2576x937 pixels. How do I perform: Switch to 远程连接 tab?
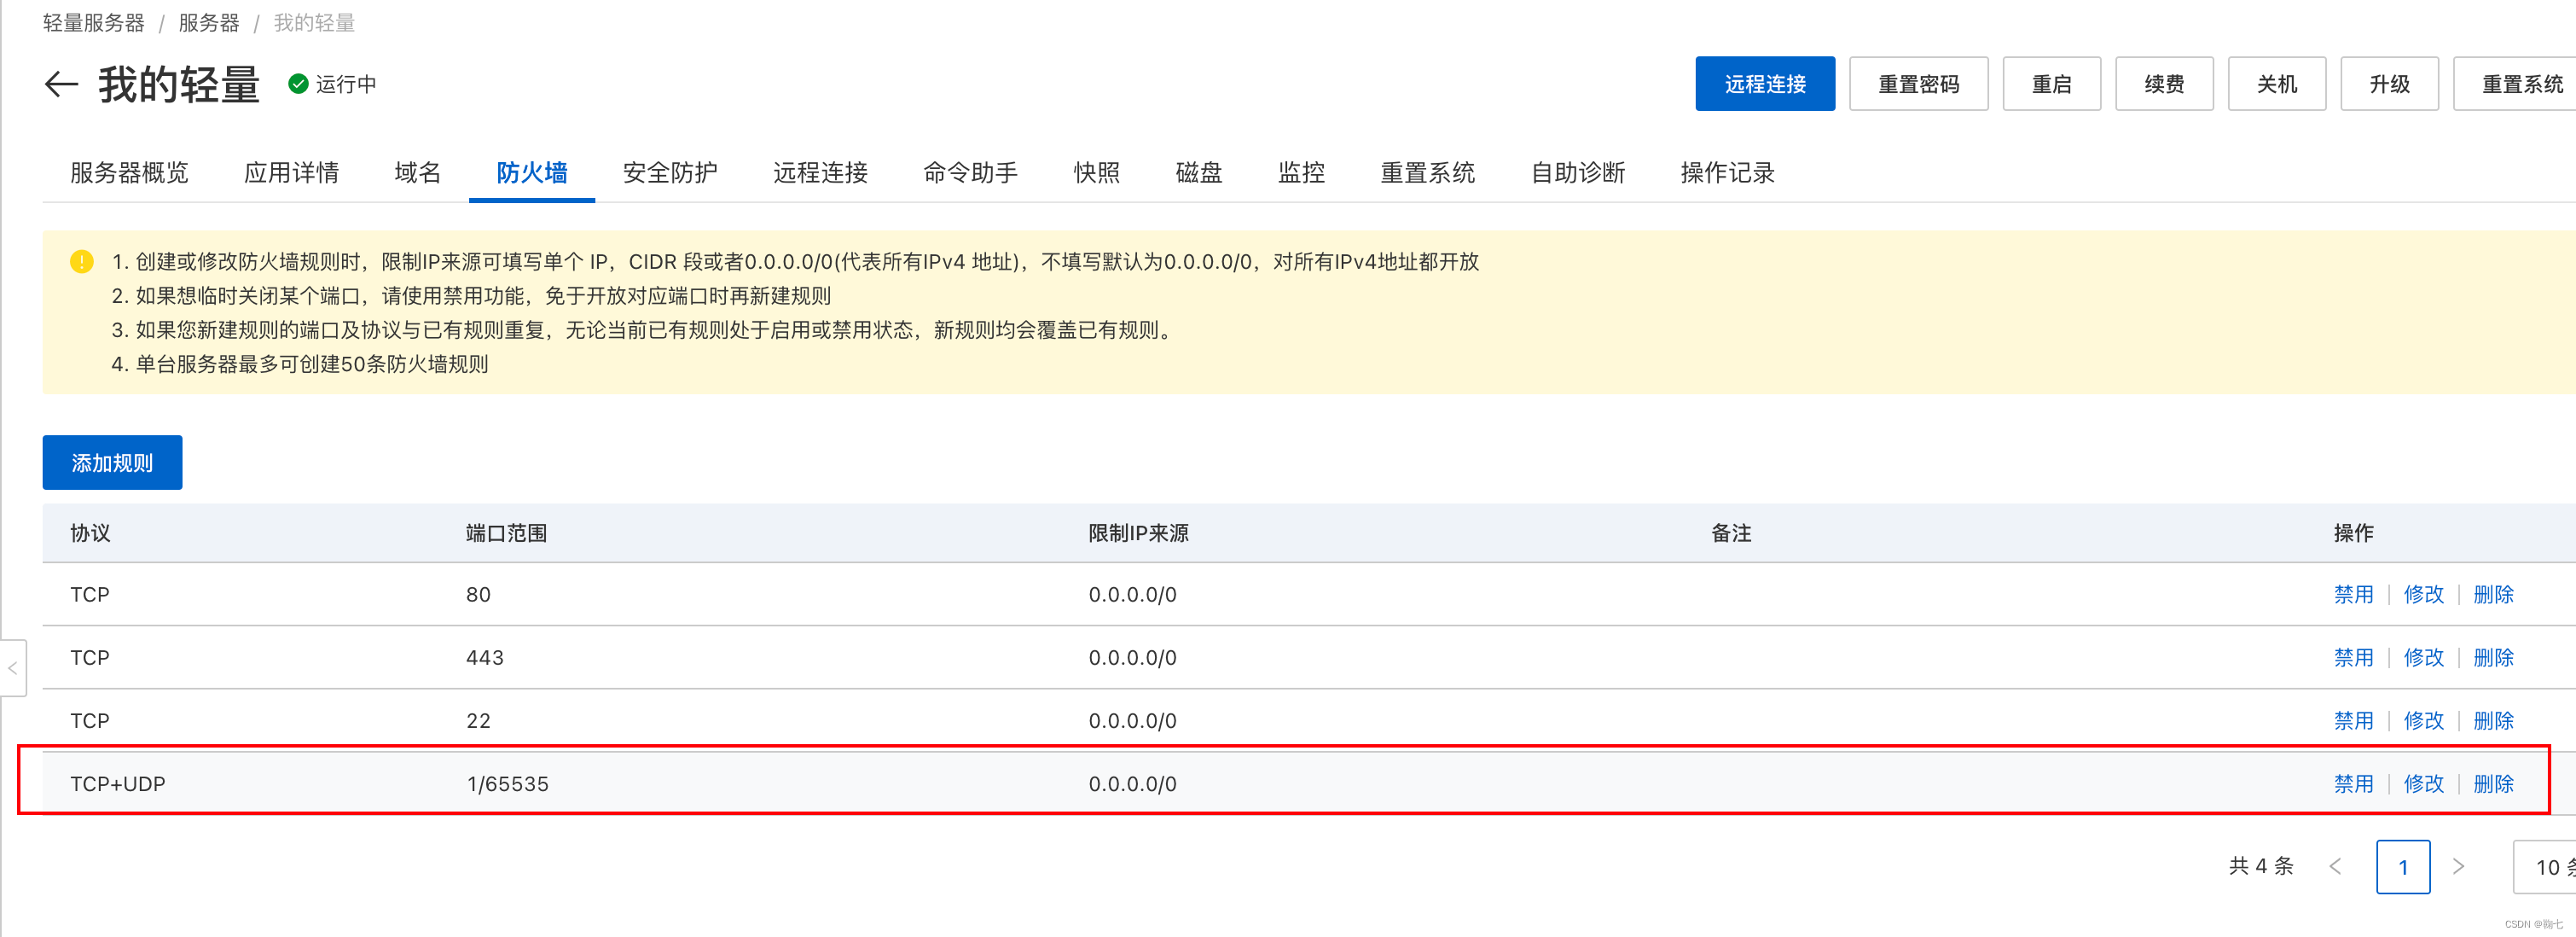820,173
